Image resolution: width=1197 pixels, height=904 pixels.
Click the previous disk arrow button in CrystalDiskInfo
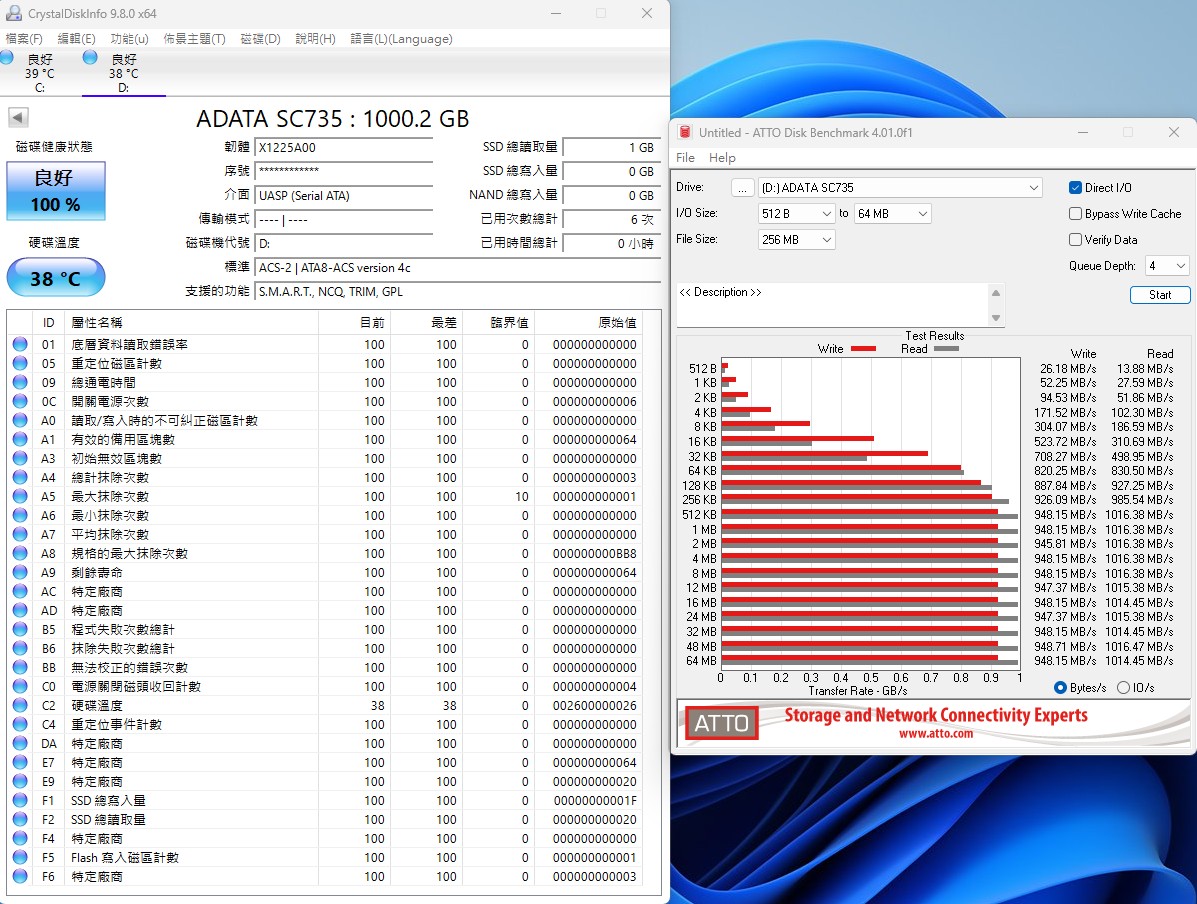point(18,118)
